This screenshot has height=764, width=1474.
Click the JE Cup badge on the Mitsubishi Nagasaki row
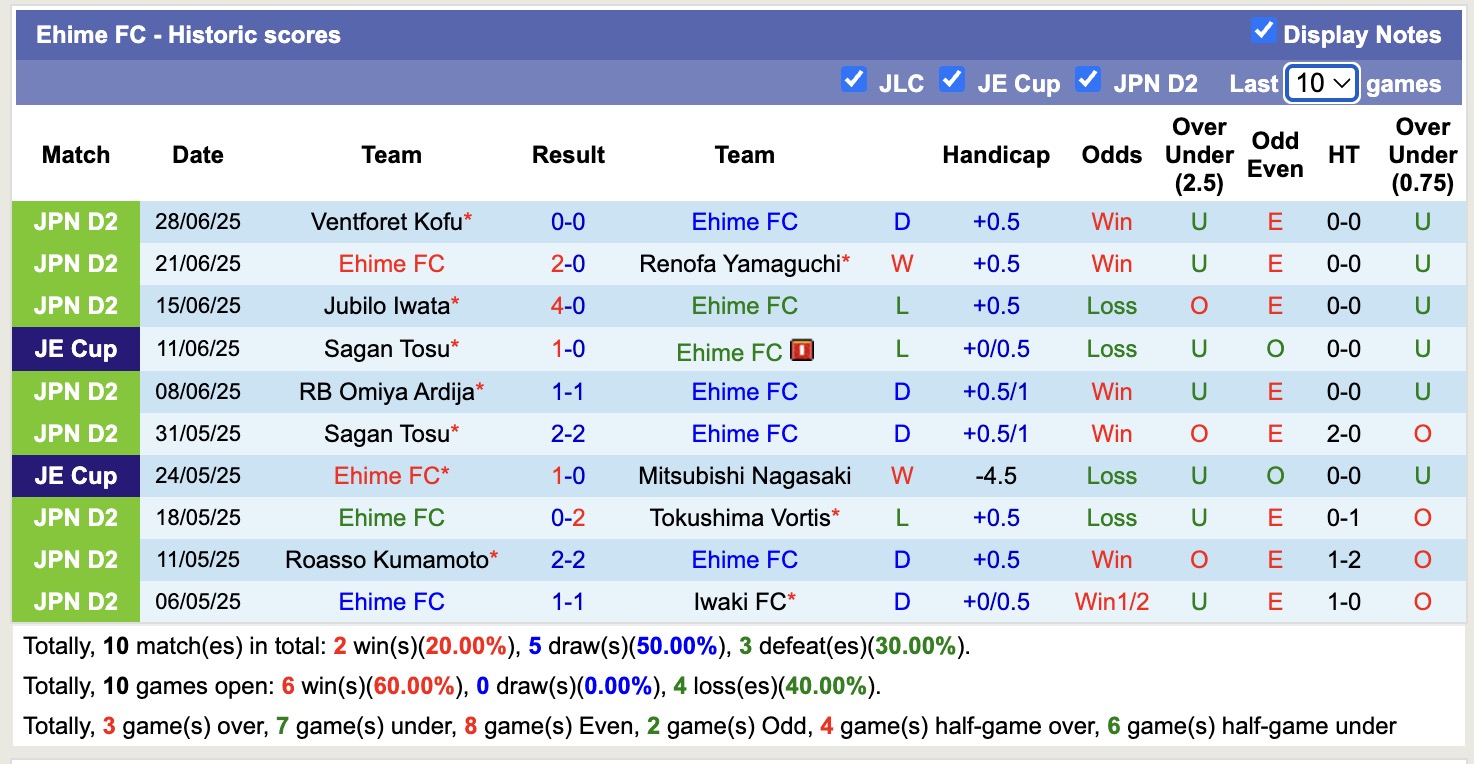[x=75, y=475]
